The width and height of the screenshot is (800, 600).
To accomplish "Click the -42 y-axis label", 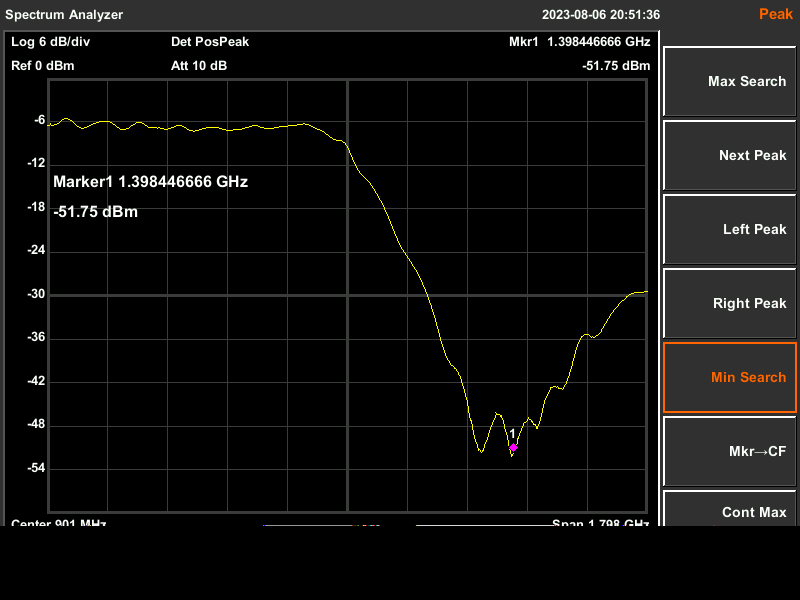I will click(x=36, y=381).
